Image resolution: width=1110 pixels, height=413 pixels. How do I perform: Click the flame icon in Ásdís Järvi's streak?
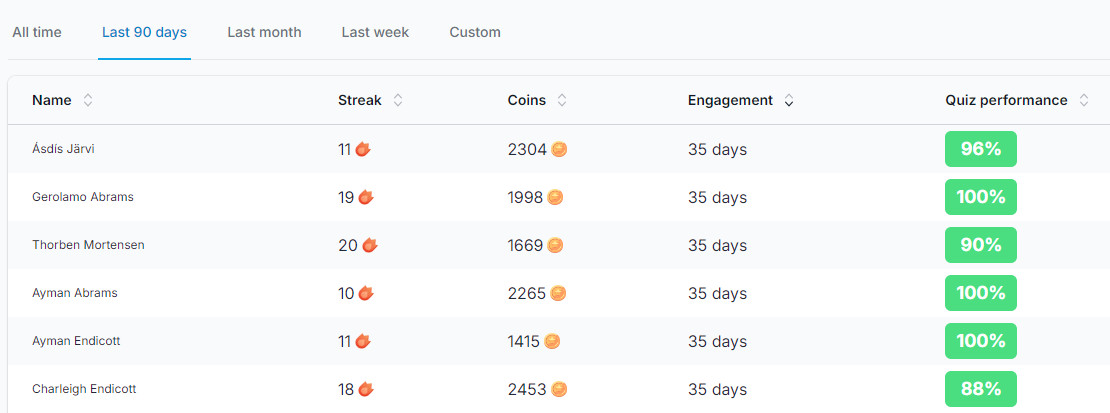(x=362, y=149)
